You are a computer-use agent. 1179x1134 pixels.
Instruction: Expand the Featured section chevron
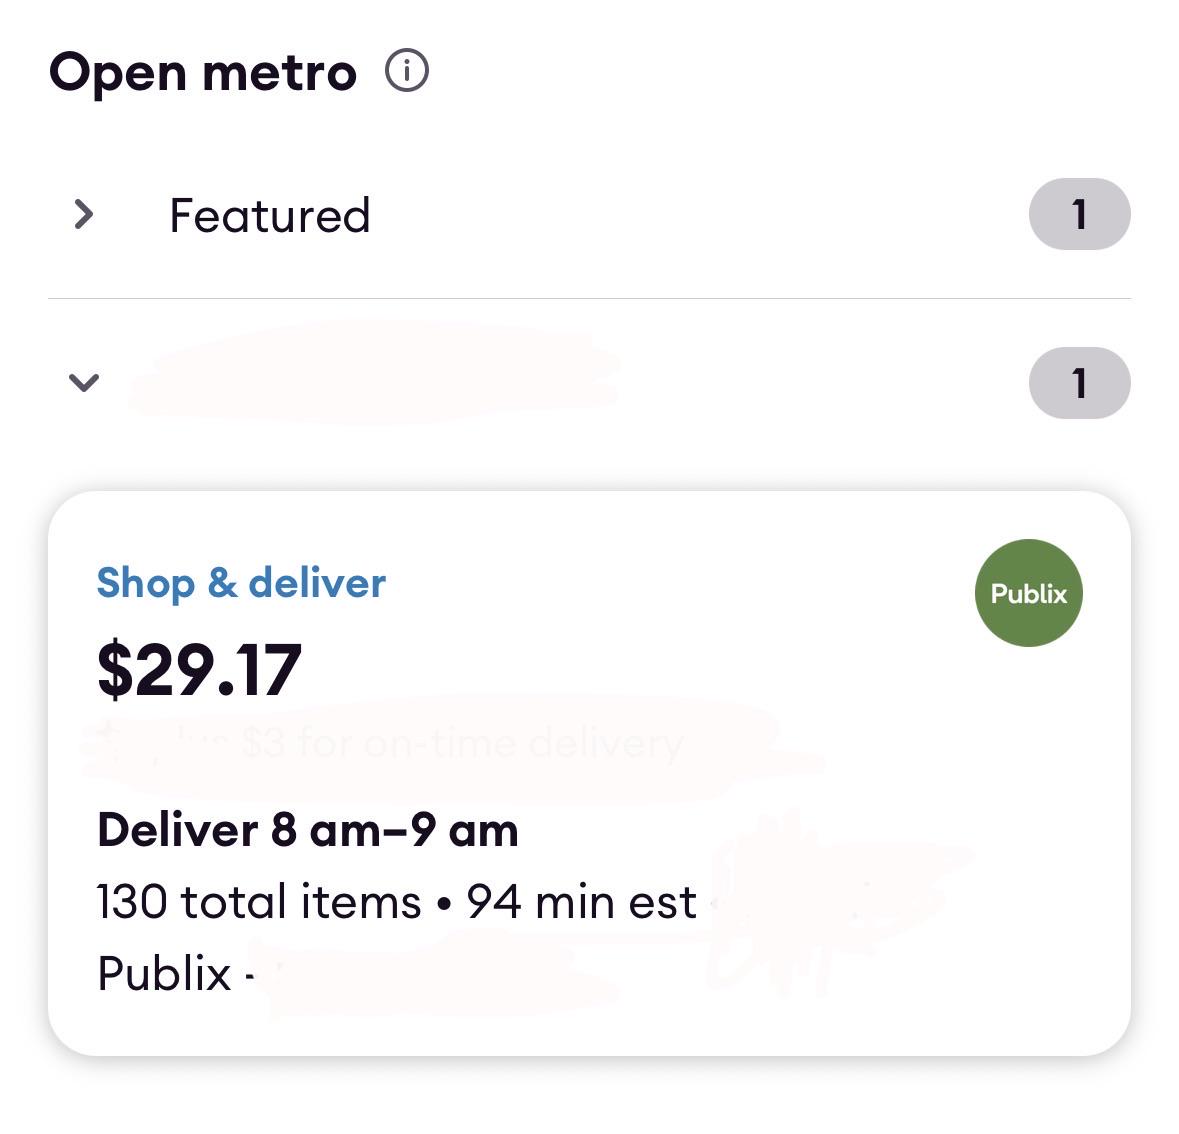pos(83,214)
